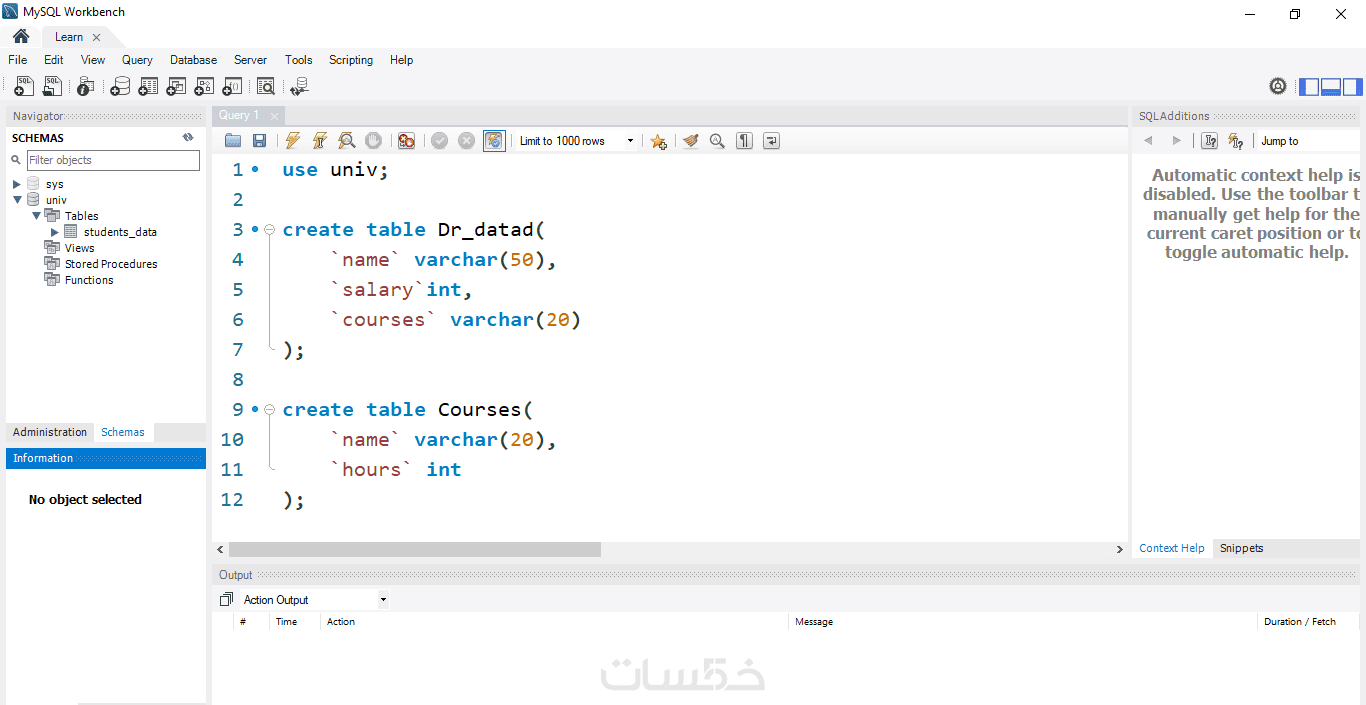The image size is (1366, 705).
Task: Toggle word wrapping icon in editor toolbar
Action: 771,141
